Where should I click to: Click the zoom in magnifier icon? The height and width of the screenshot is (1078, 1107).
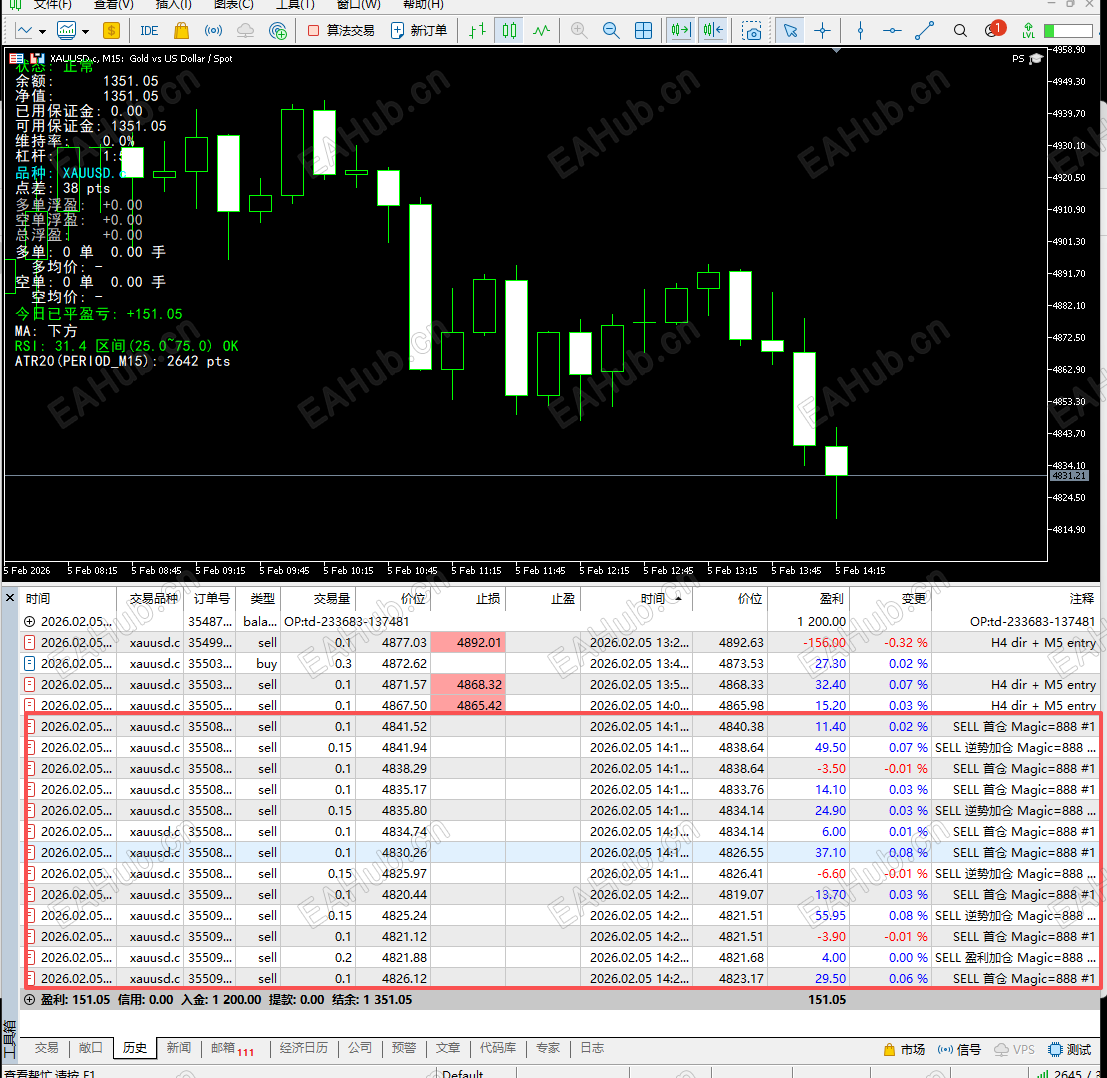coord(579,30)
